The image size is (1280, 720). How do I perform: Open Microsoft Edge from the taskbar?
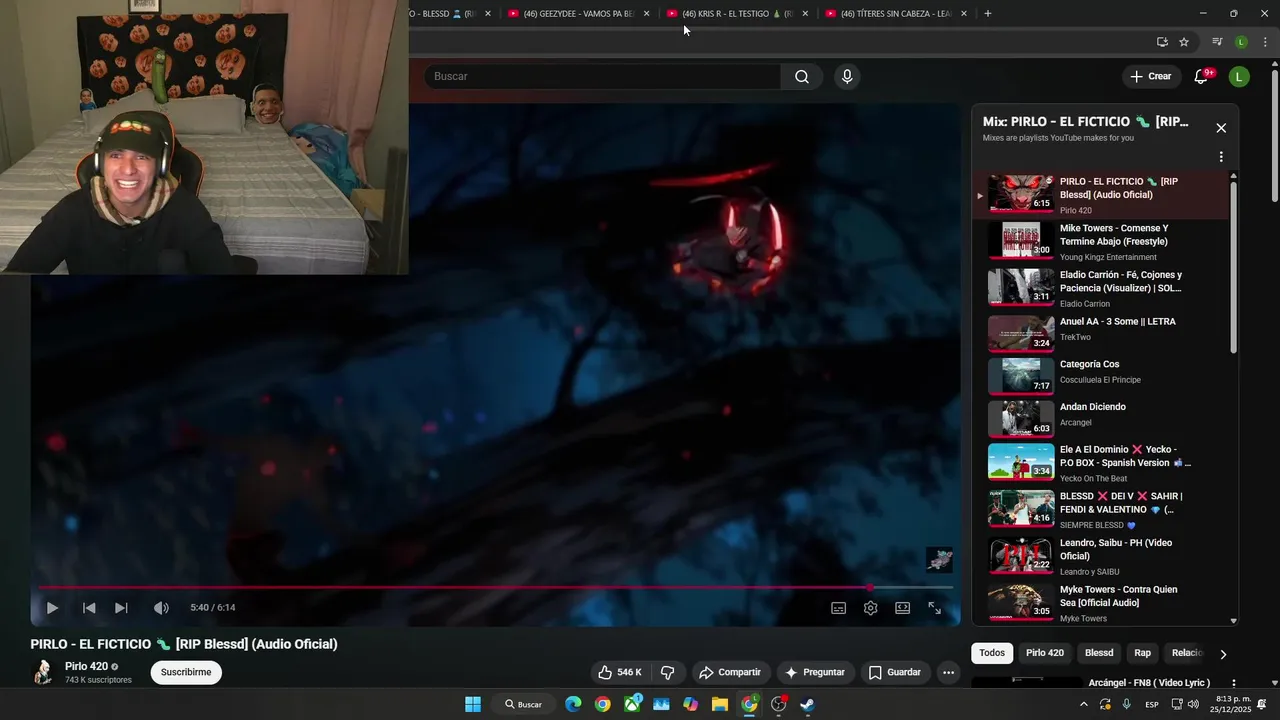[x=573, y=704]
